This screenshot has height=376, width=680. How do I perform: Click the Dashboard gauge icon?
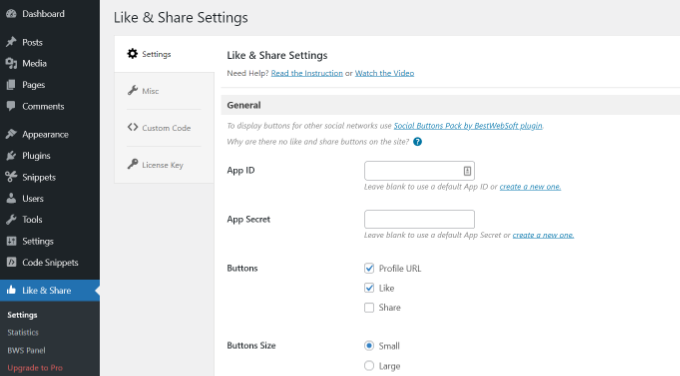pos(11,14)
